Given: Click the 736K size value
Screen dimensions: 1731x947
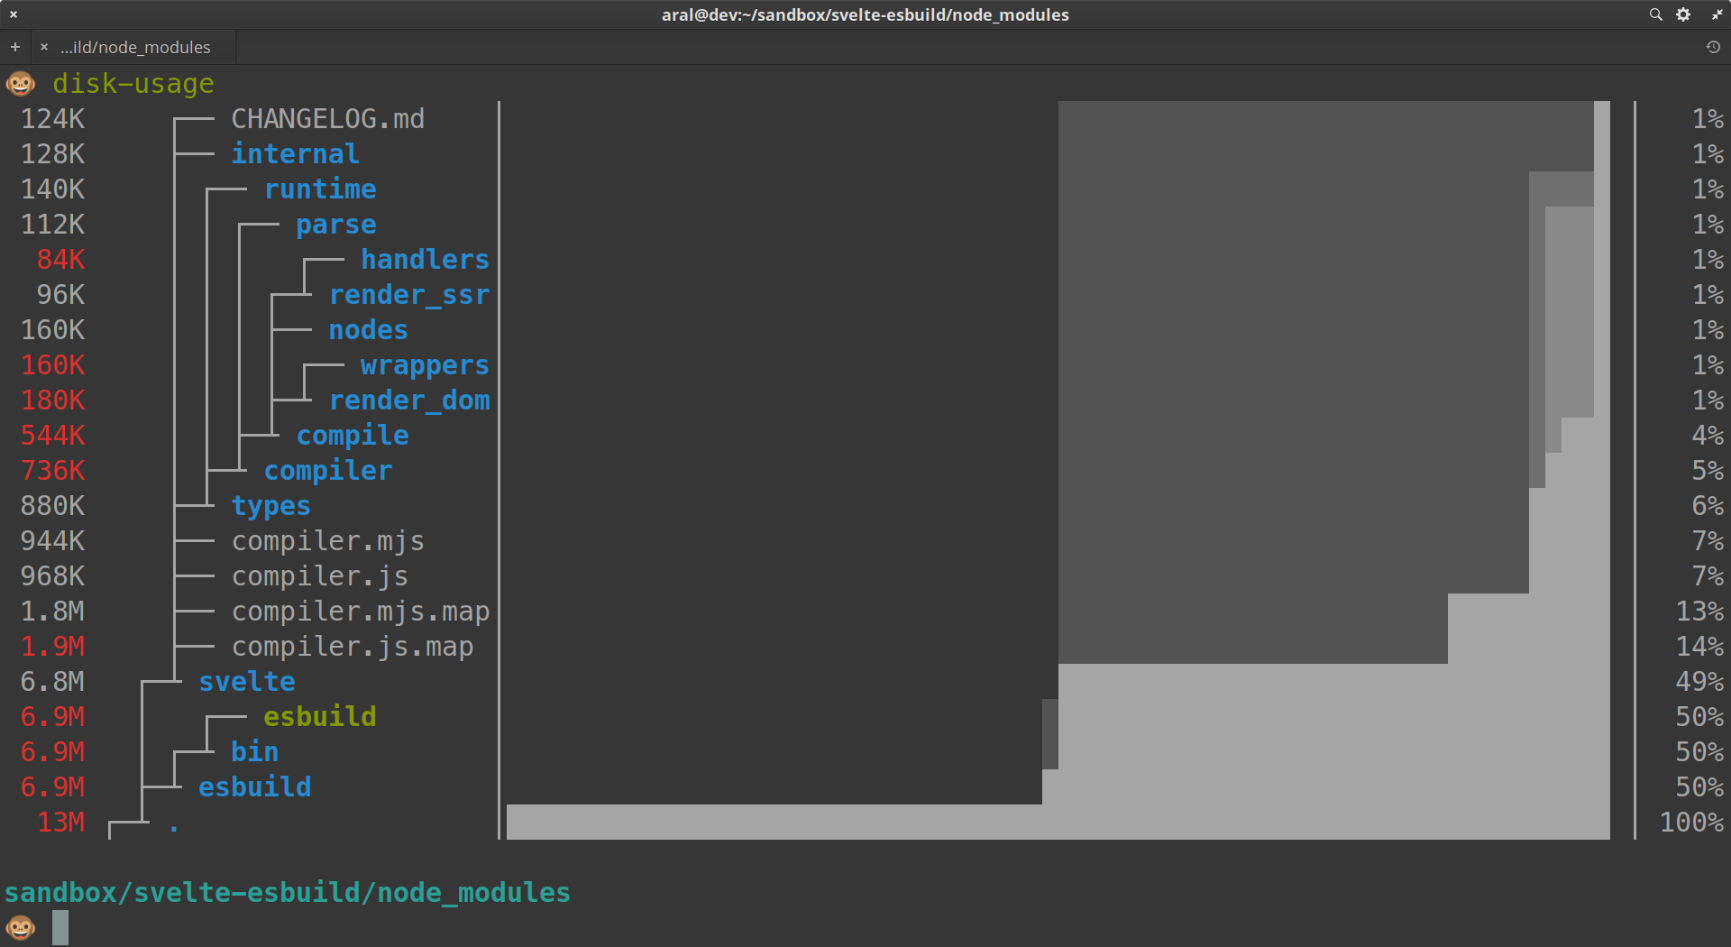Looking at the screenshot, I should [53, 470].
